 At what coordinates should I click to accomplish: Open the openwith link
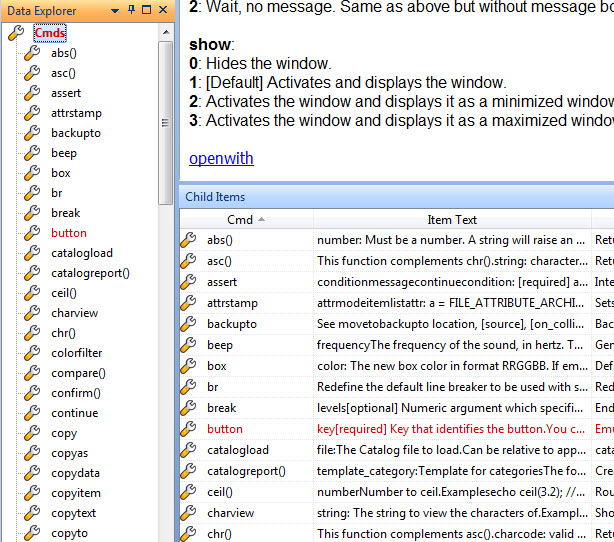221,158
